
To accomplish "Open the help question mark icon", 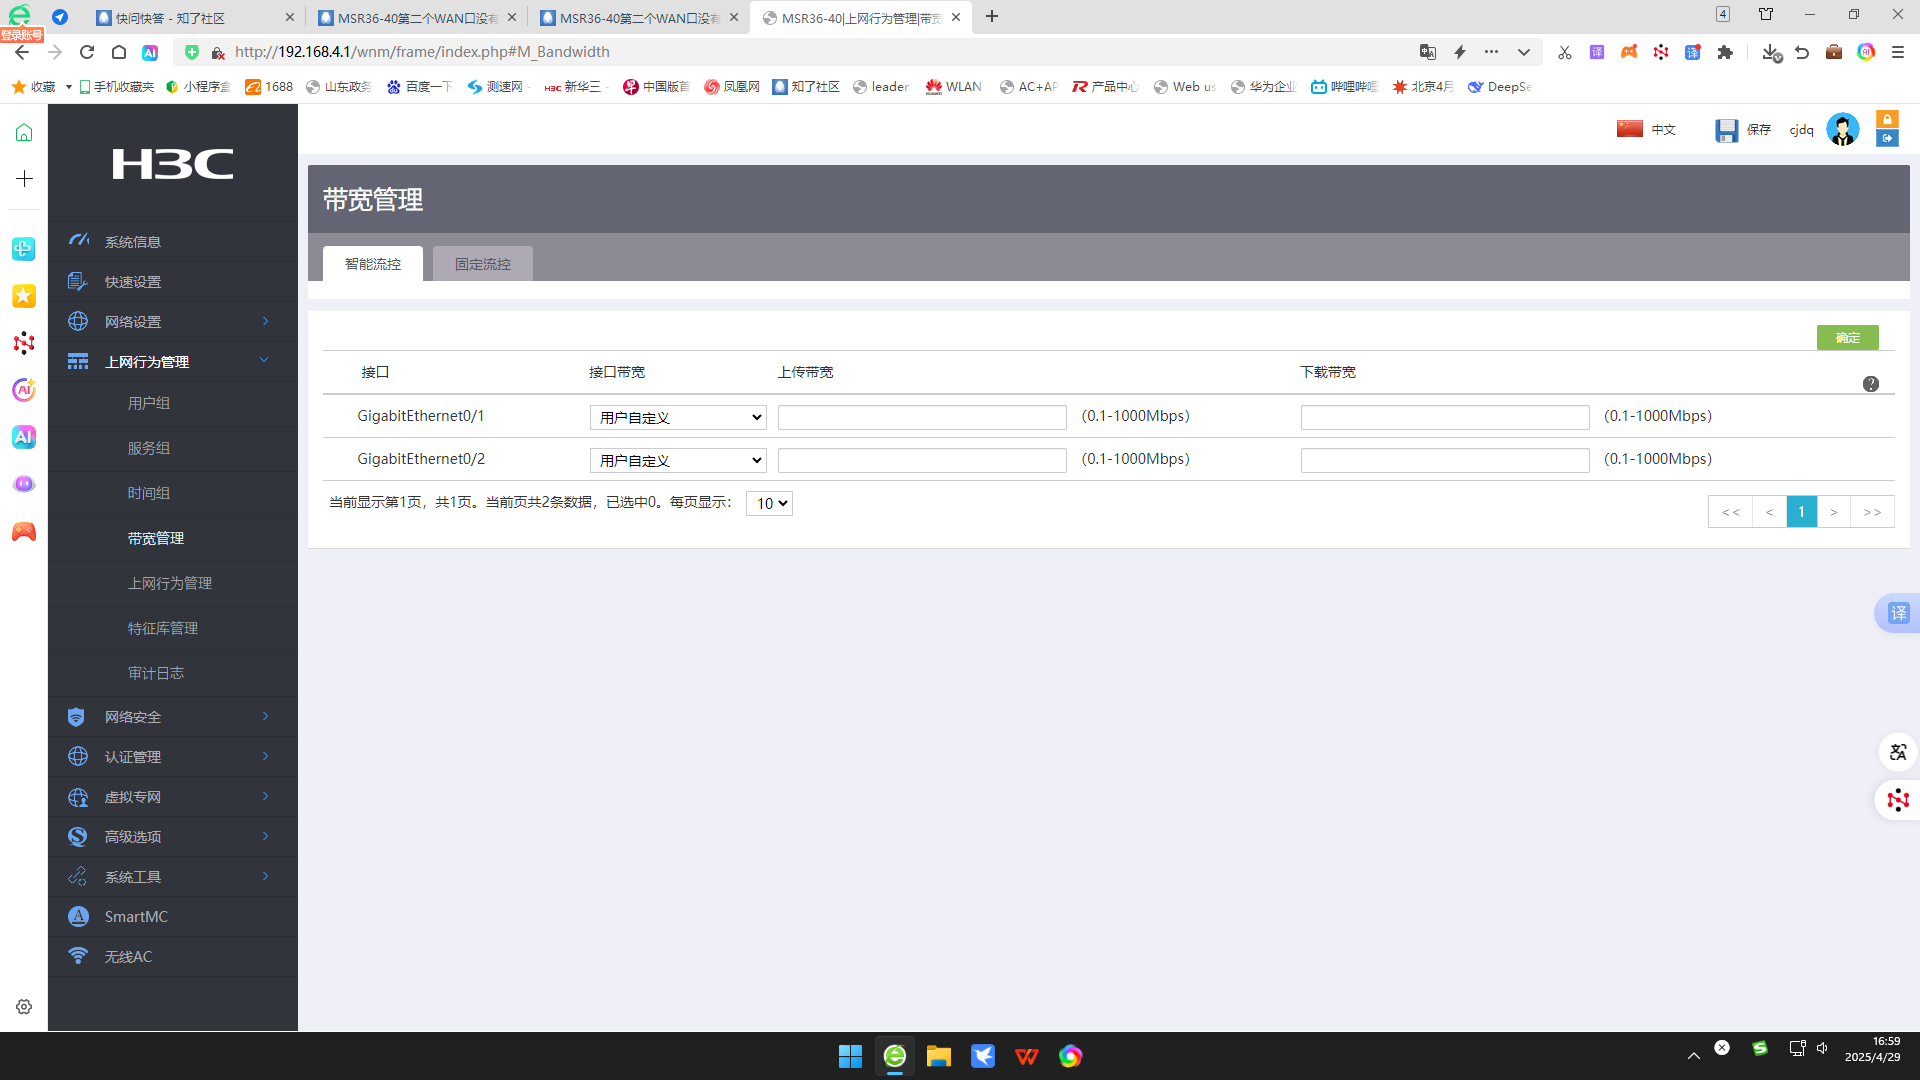I will pos(1871,384).
